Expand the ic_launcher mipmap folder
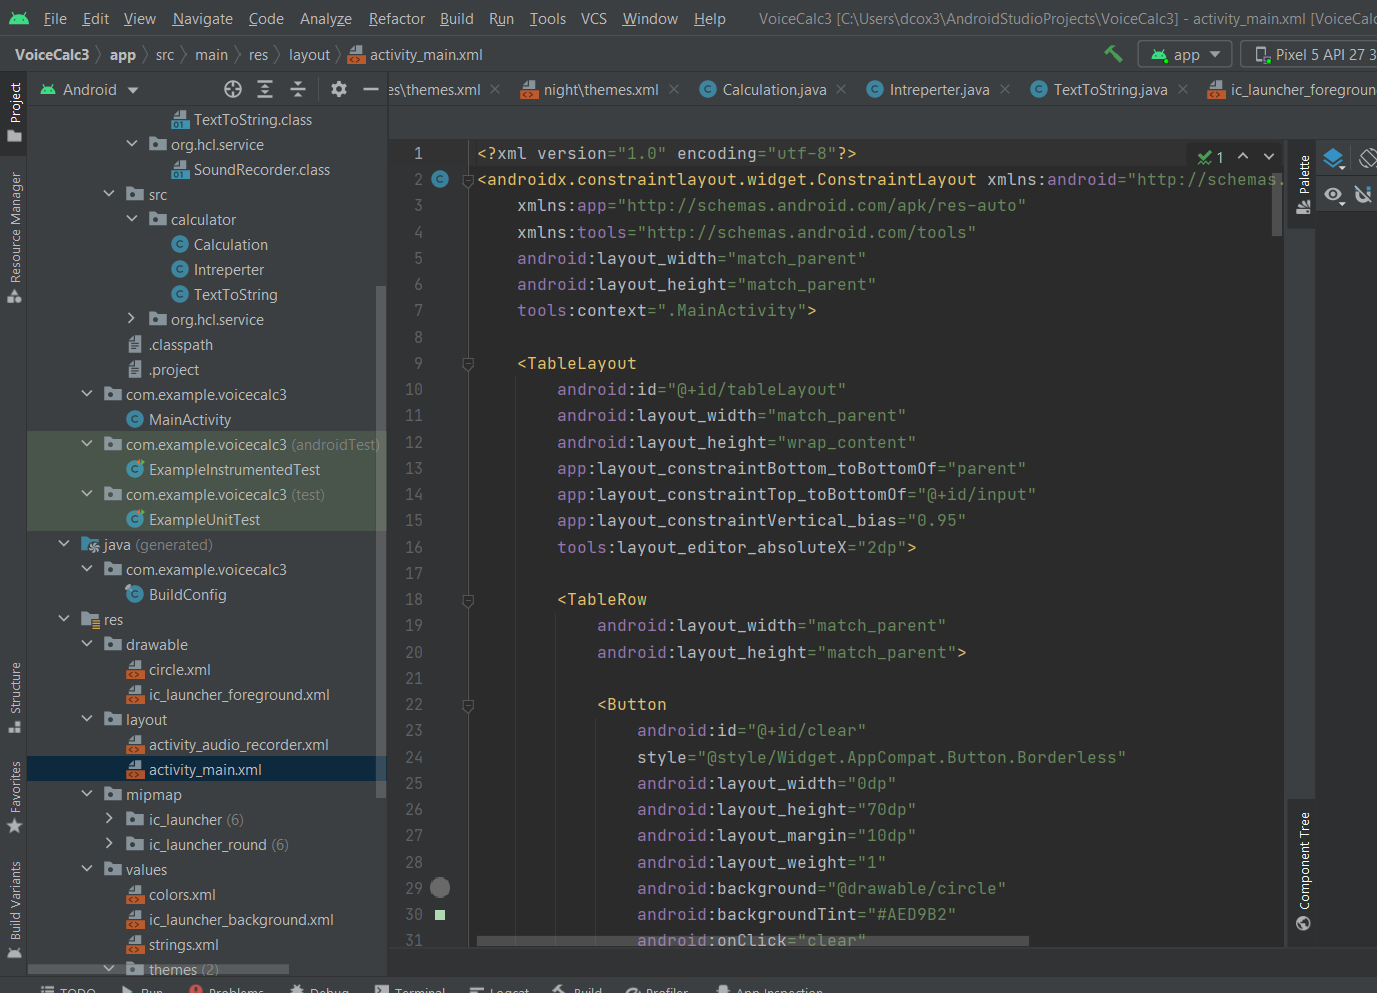Screen dimensions: 1377x993 coord(110,820)
